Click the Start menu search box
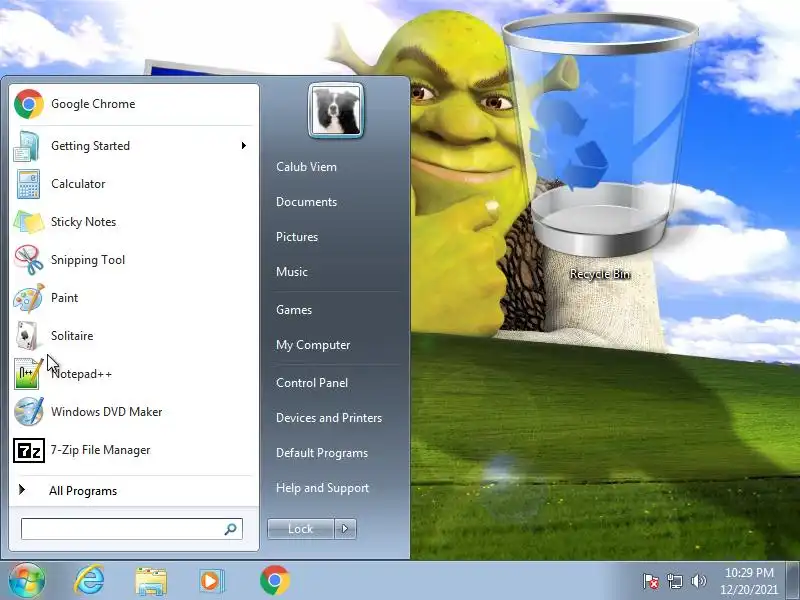Viewport: 800px width, 600px height. (x=132, y=529)
